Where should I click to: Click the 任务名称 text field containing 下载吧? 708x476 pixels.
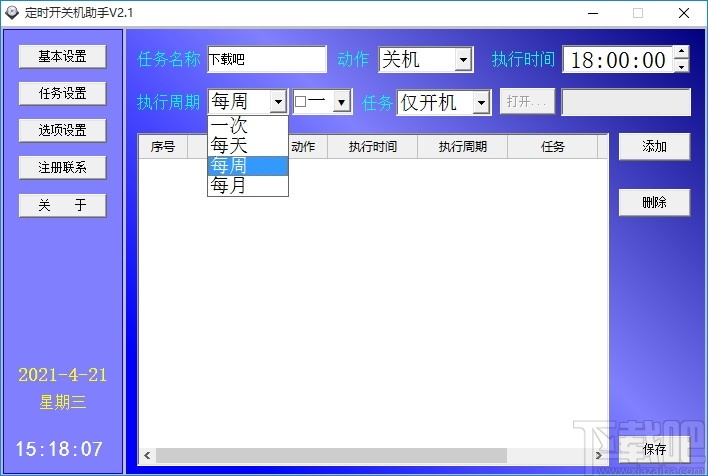[267, 59]
